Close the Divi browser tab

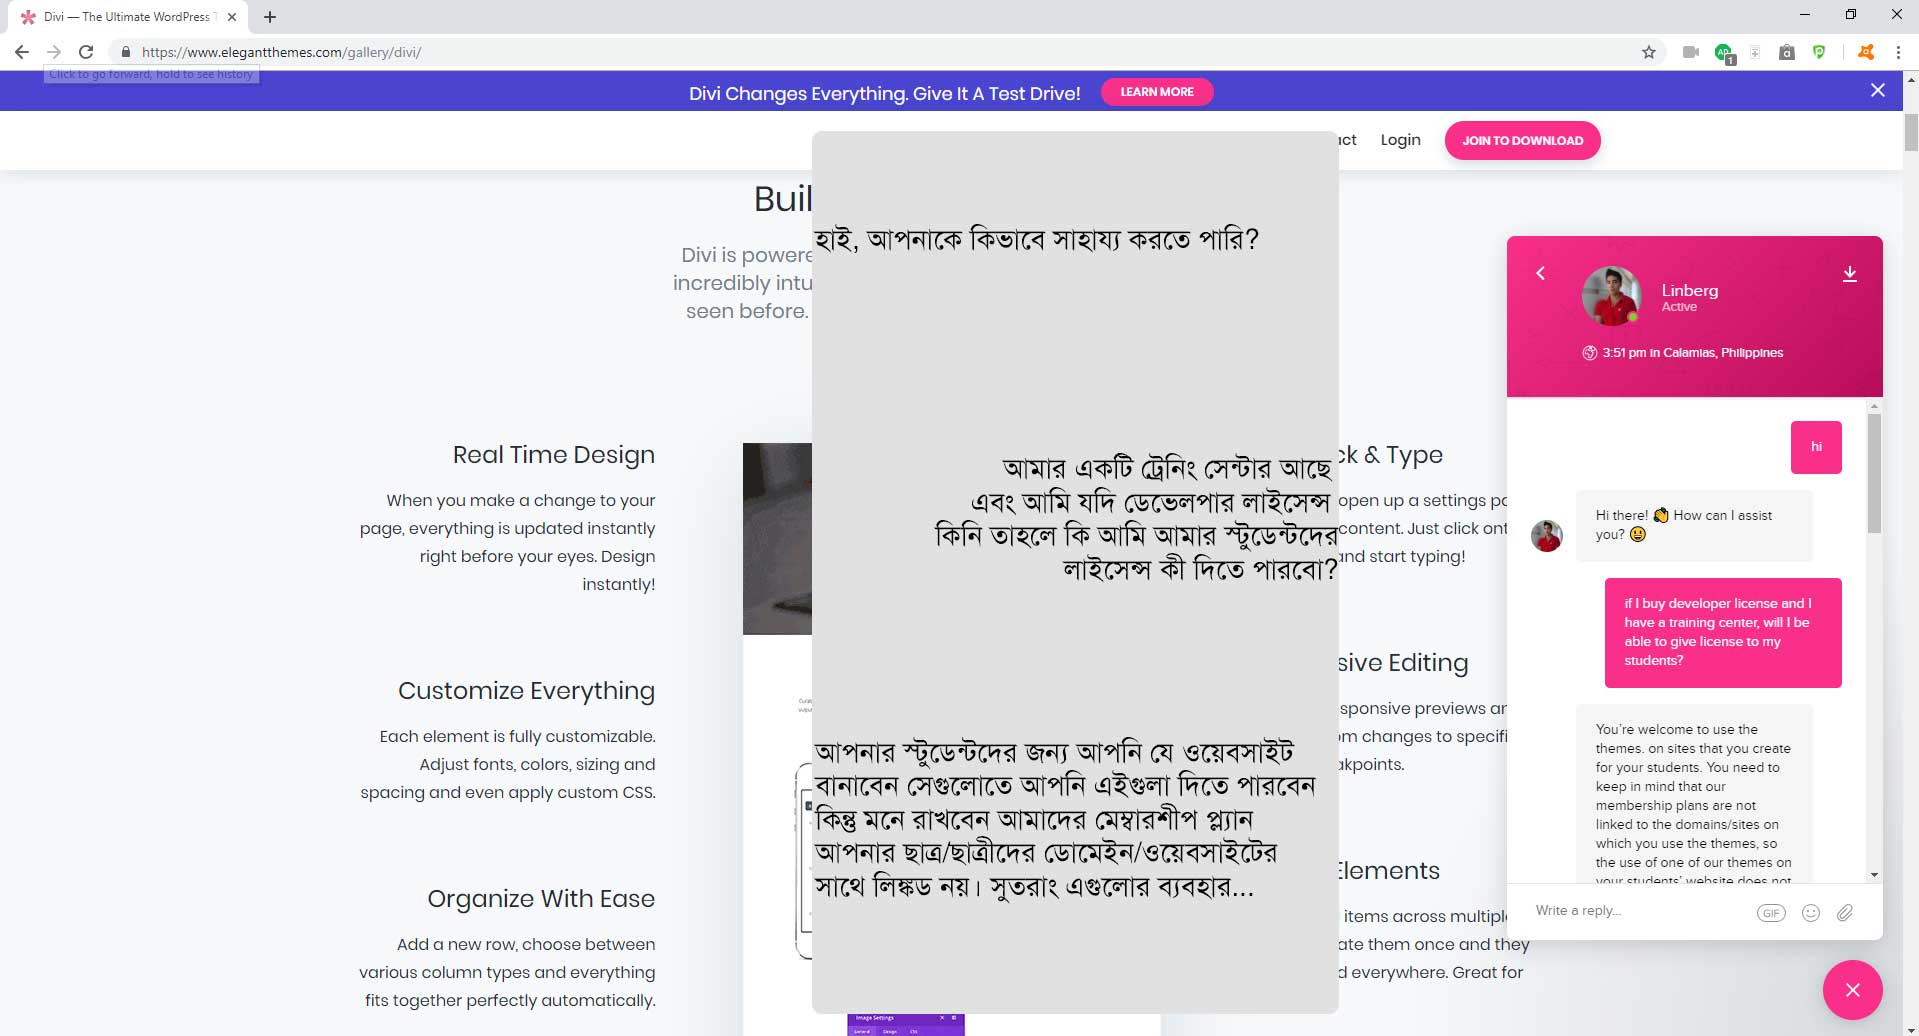232,17
